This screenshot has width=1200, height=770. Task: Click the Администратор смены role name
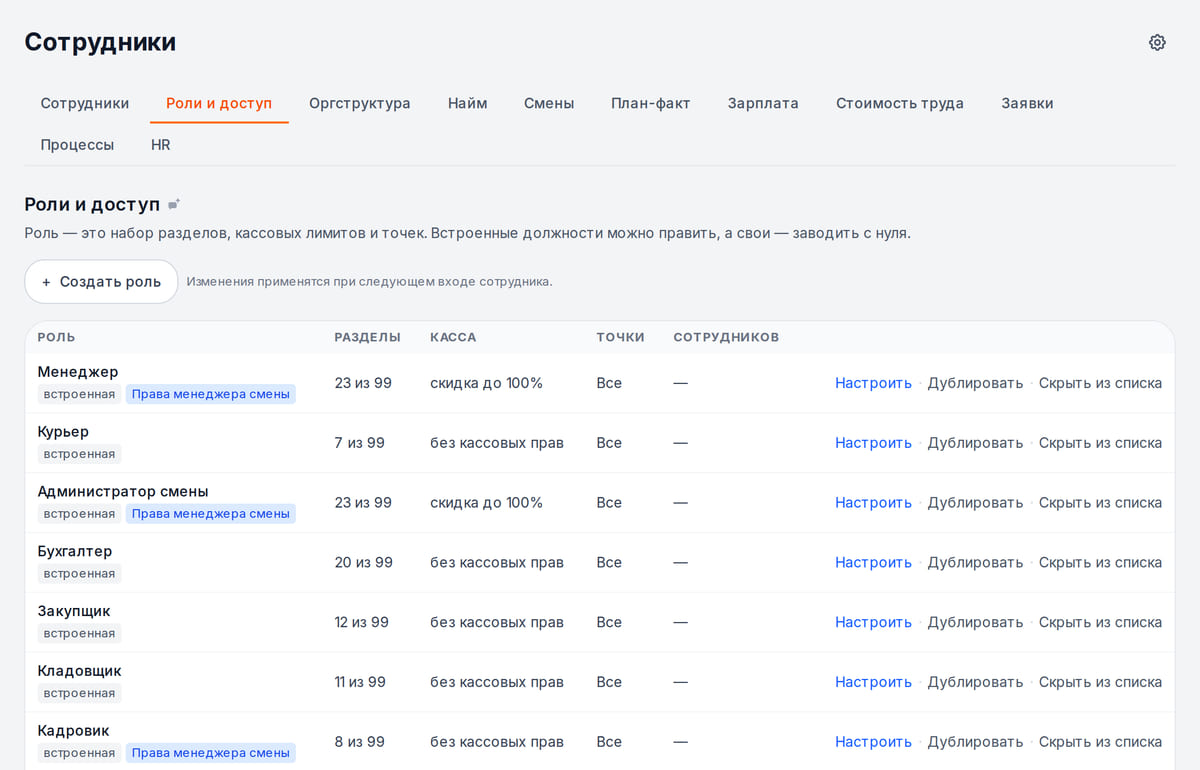(x=123, y=492)
